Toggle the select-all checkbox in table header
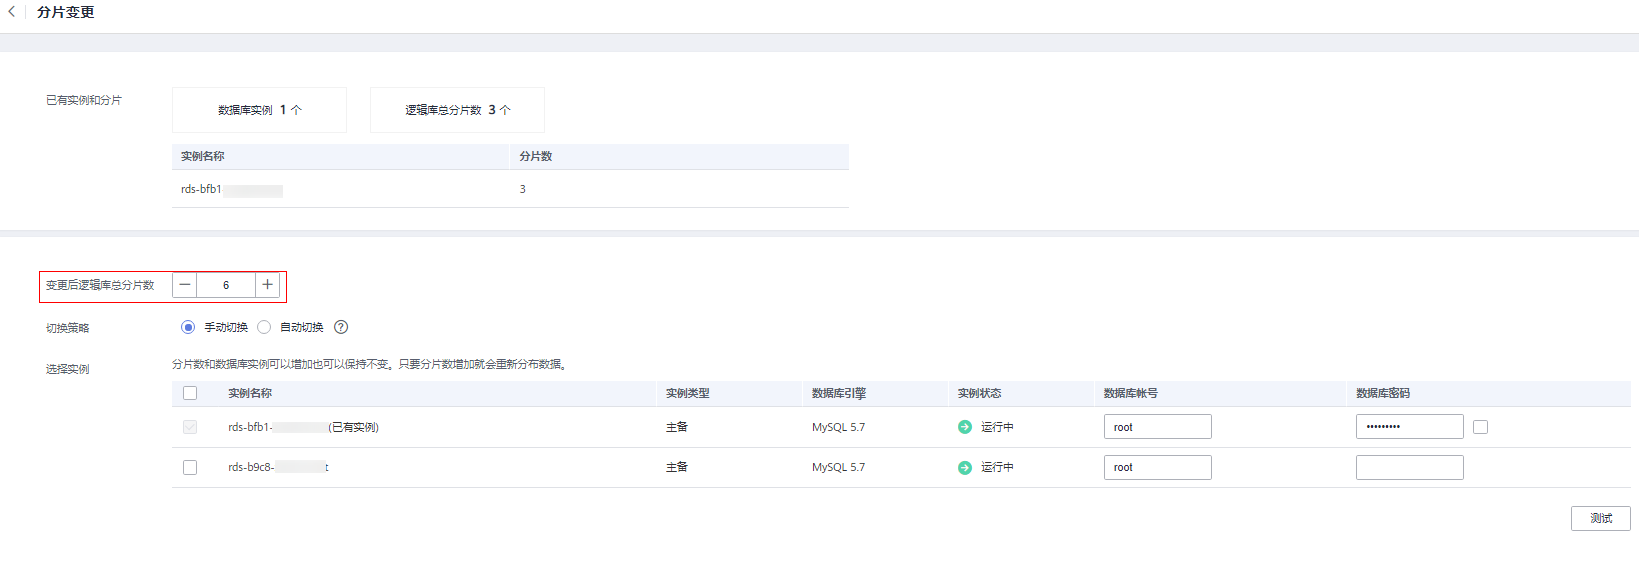The image size is (1639, 567). (x=190, y=393)
